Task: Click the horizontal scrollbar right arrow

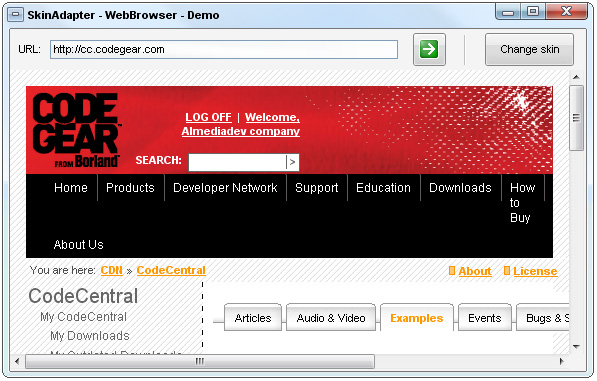Action: (x=562, y=361)
